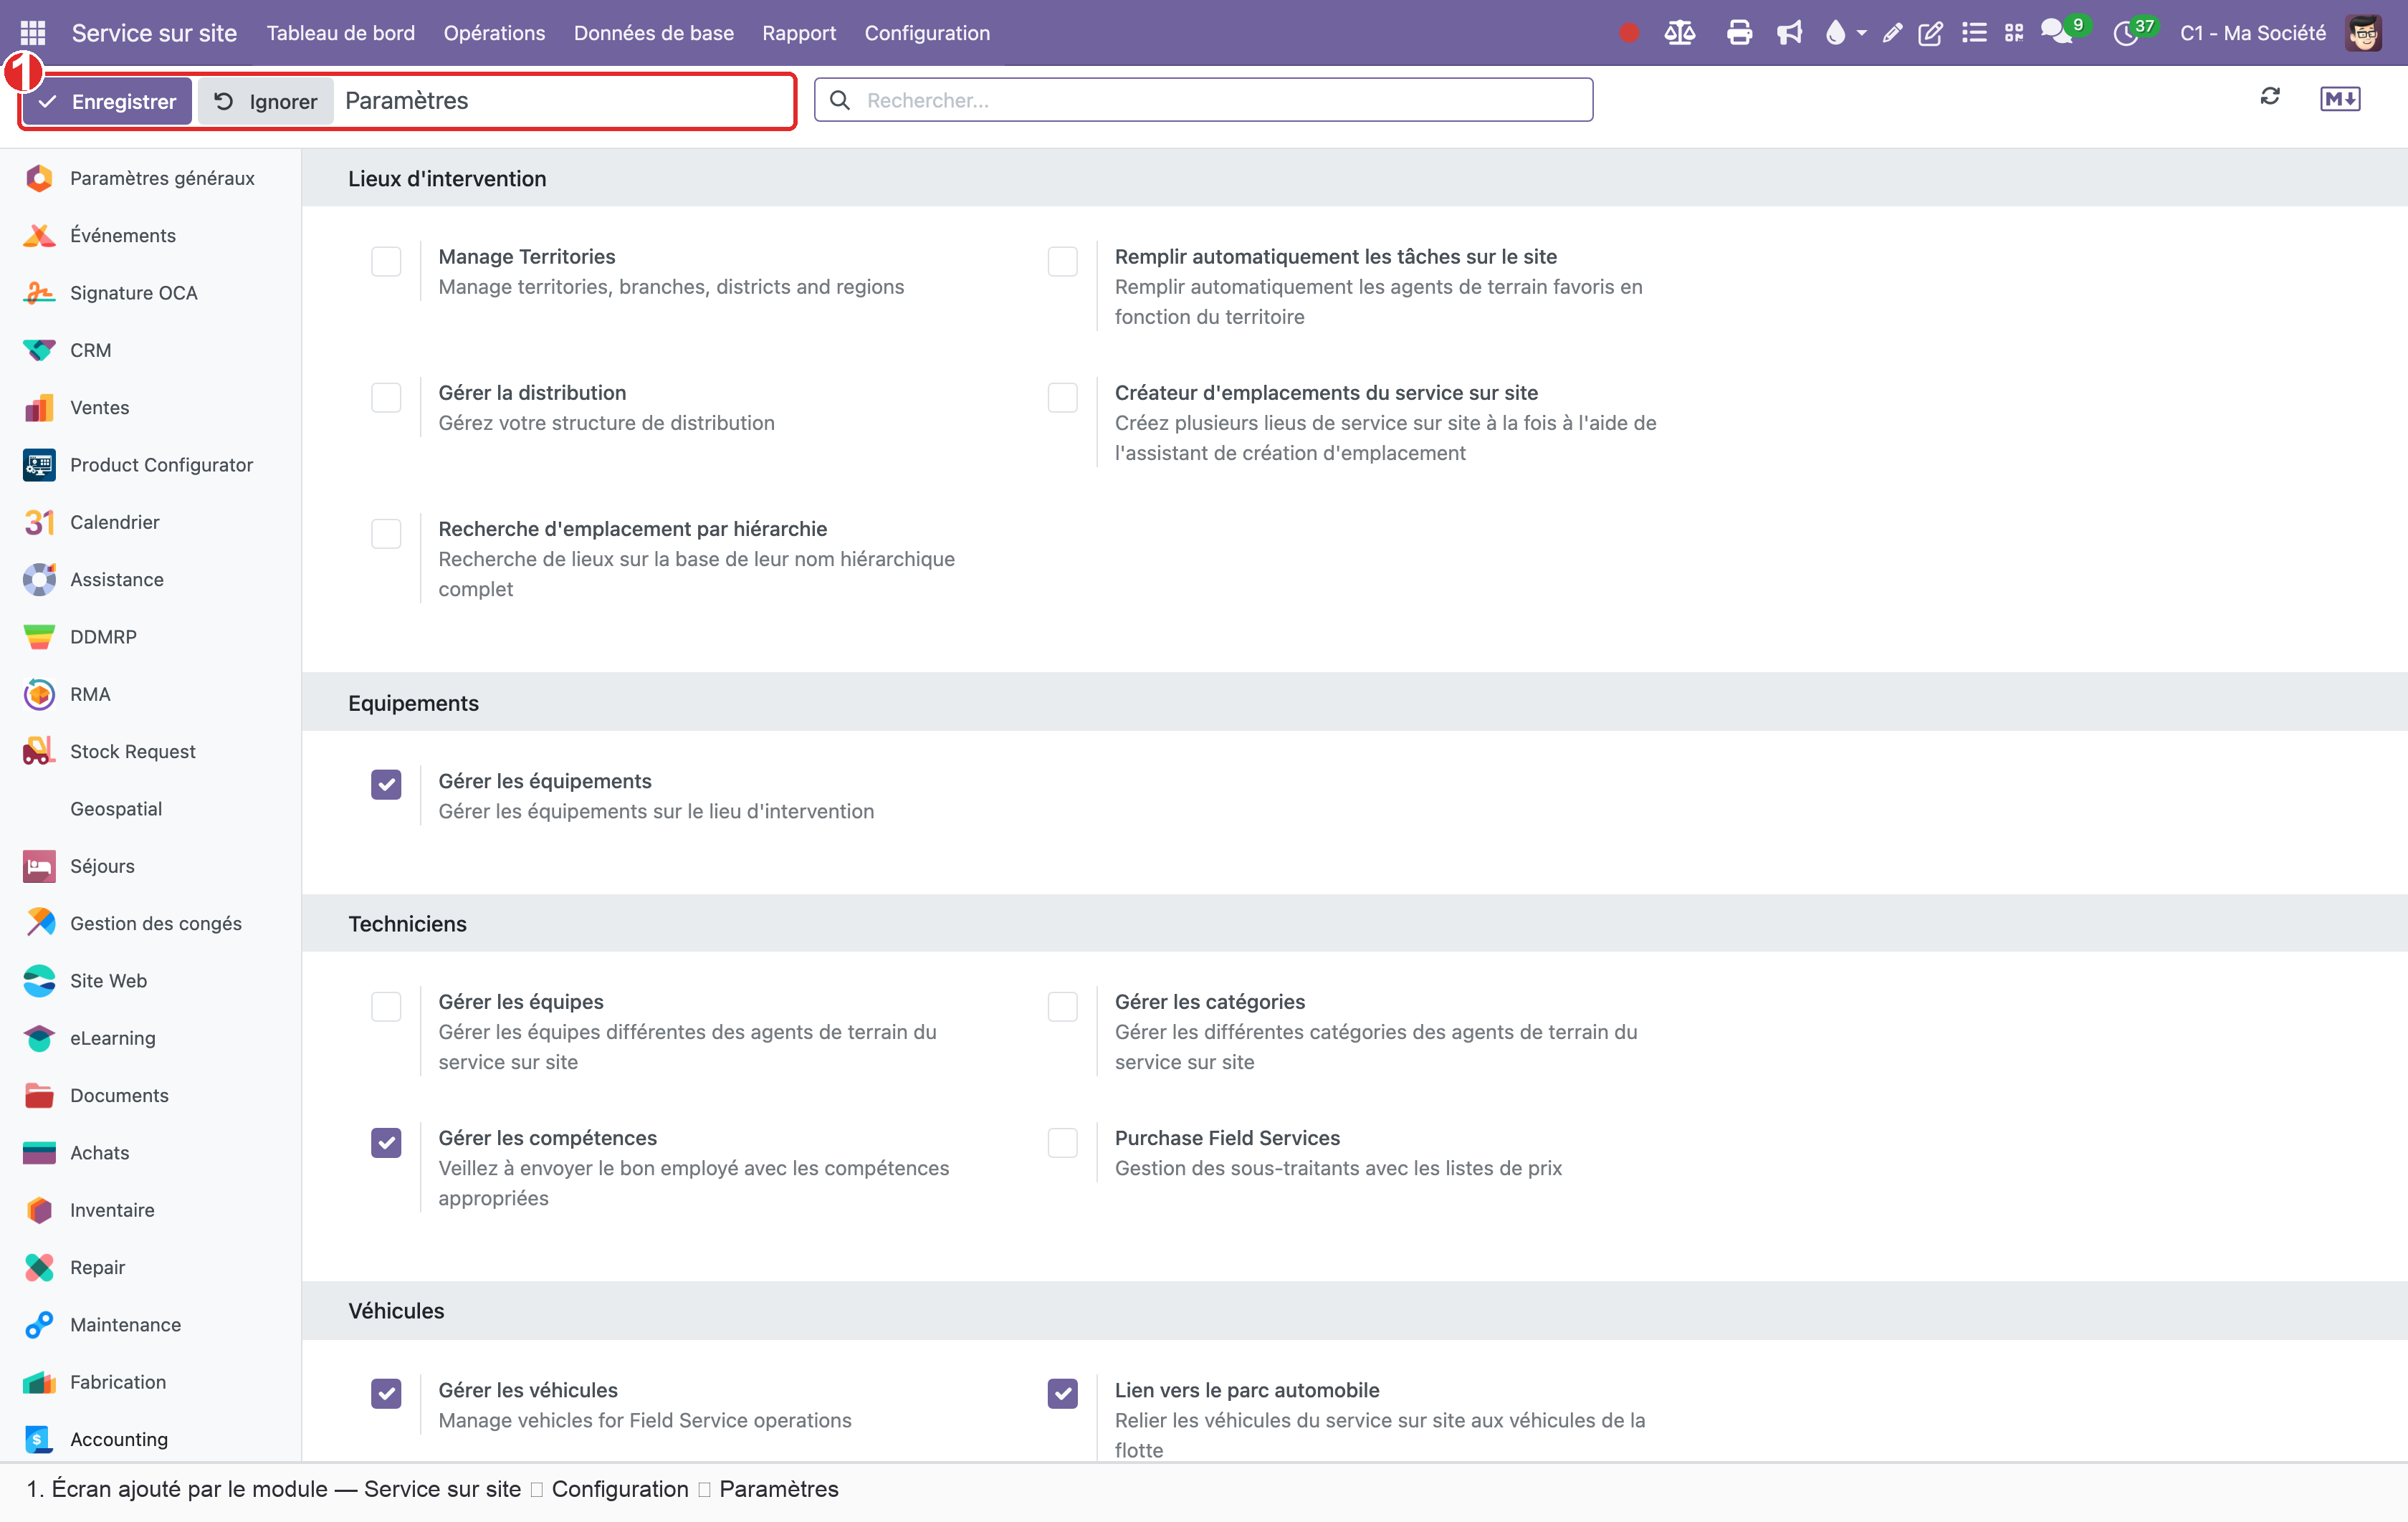This screenshot has width=2408, height=1522.
Task: Select Calendrier in settings sidebar
Action: (150, 522)
